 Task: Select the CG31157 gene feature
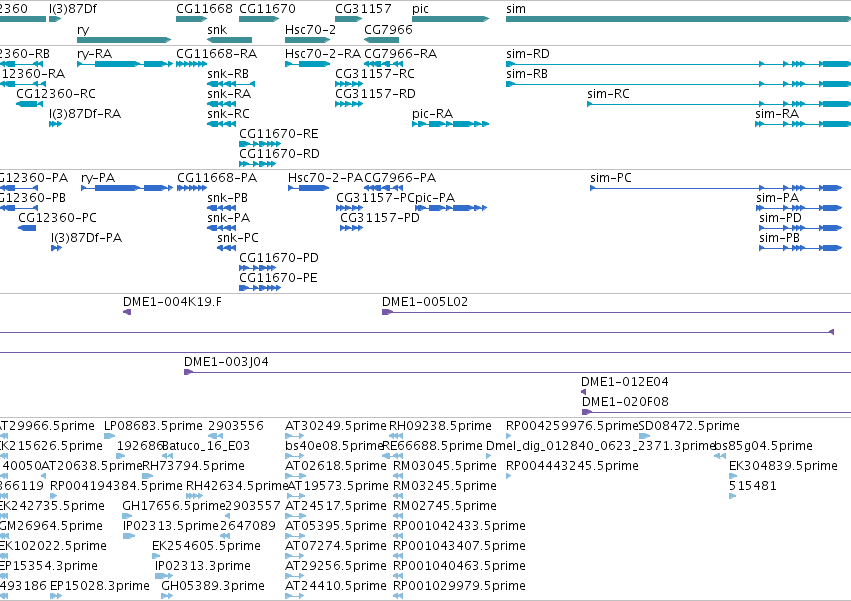point(348,19)
